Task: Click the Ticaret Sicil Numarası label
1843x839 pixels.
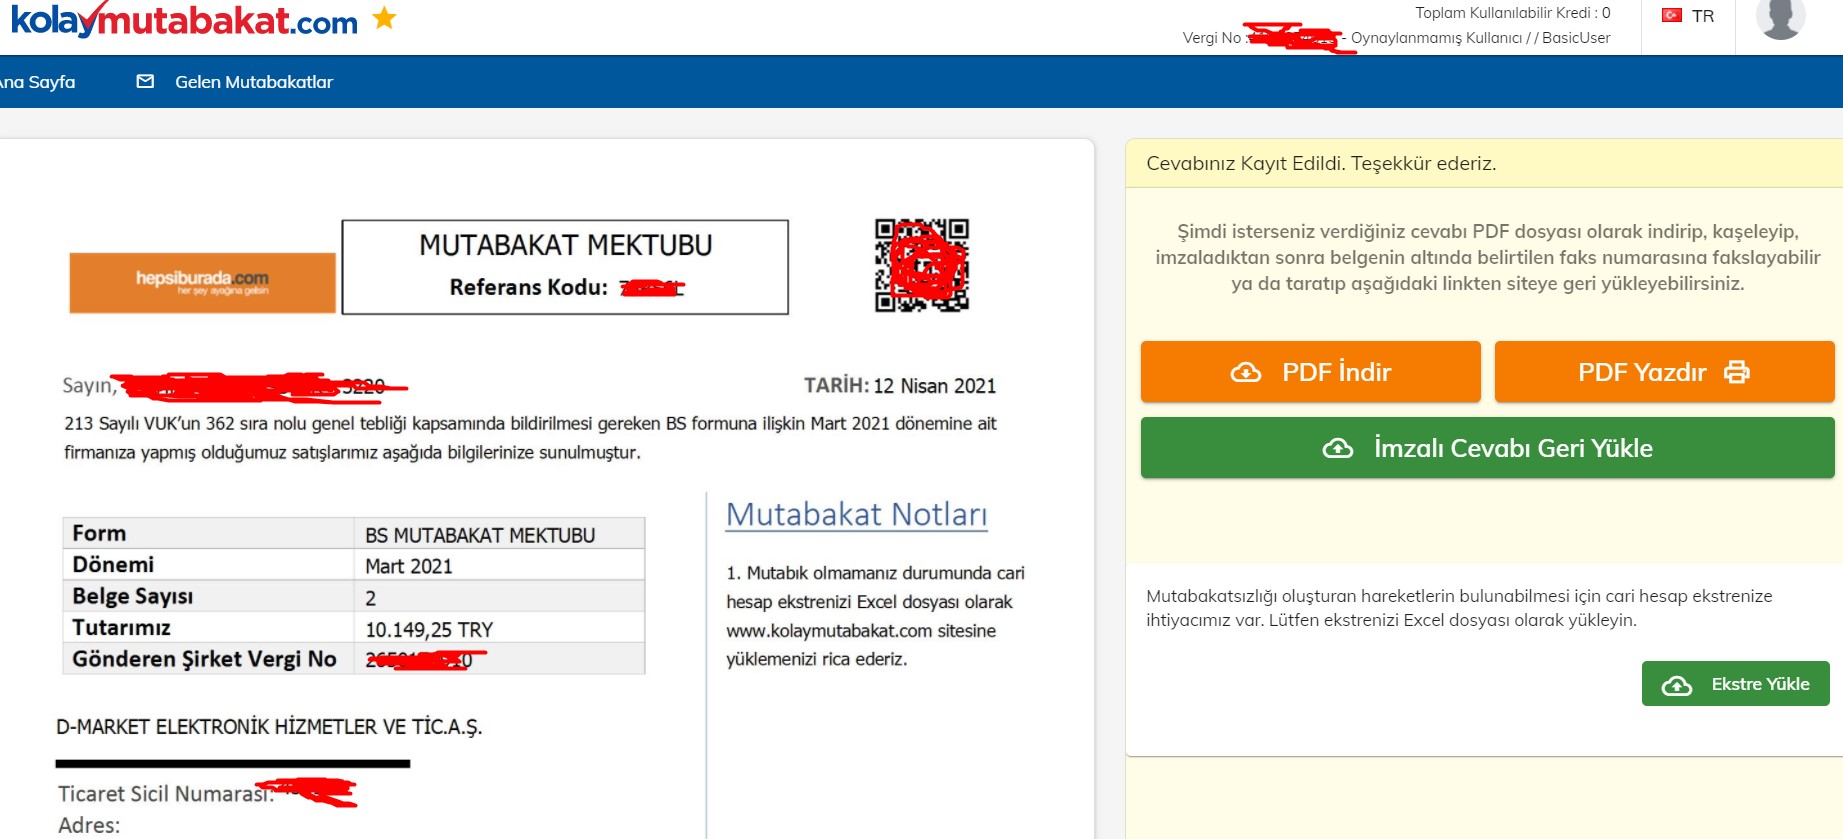Action: tap(166, 794)
